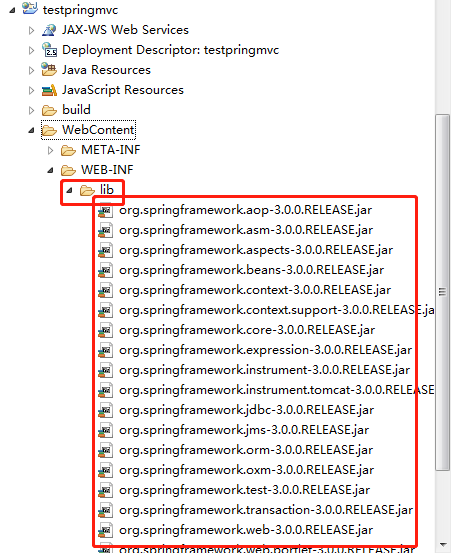
Task: Expand JAX-WS Web Services node
Action: [x=31, y=30]
